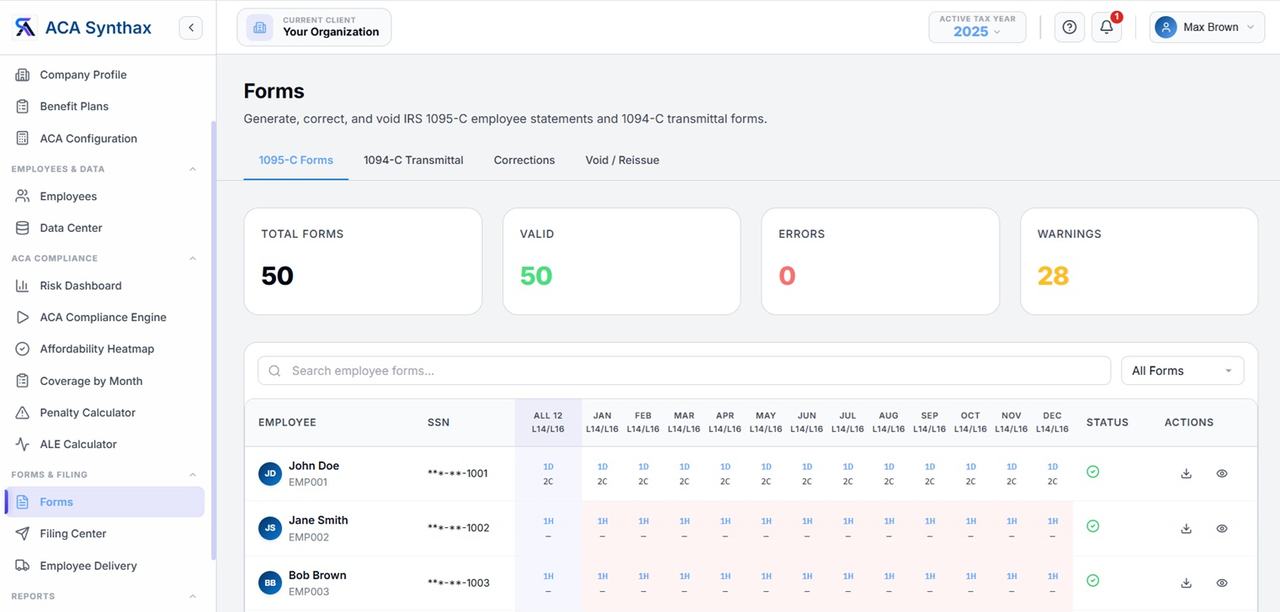Click the search magnifier icon
This screenshot has height=612, width=1280.
tap(275, 371)
